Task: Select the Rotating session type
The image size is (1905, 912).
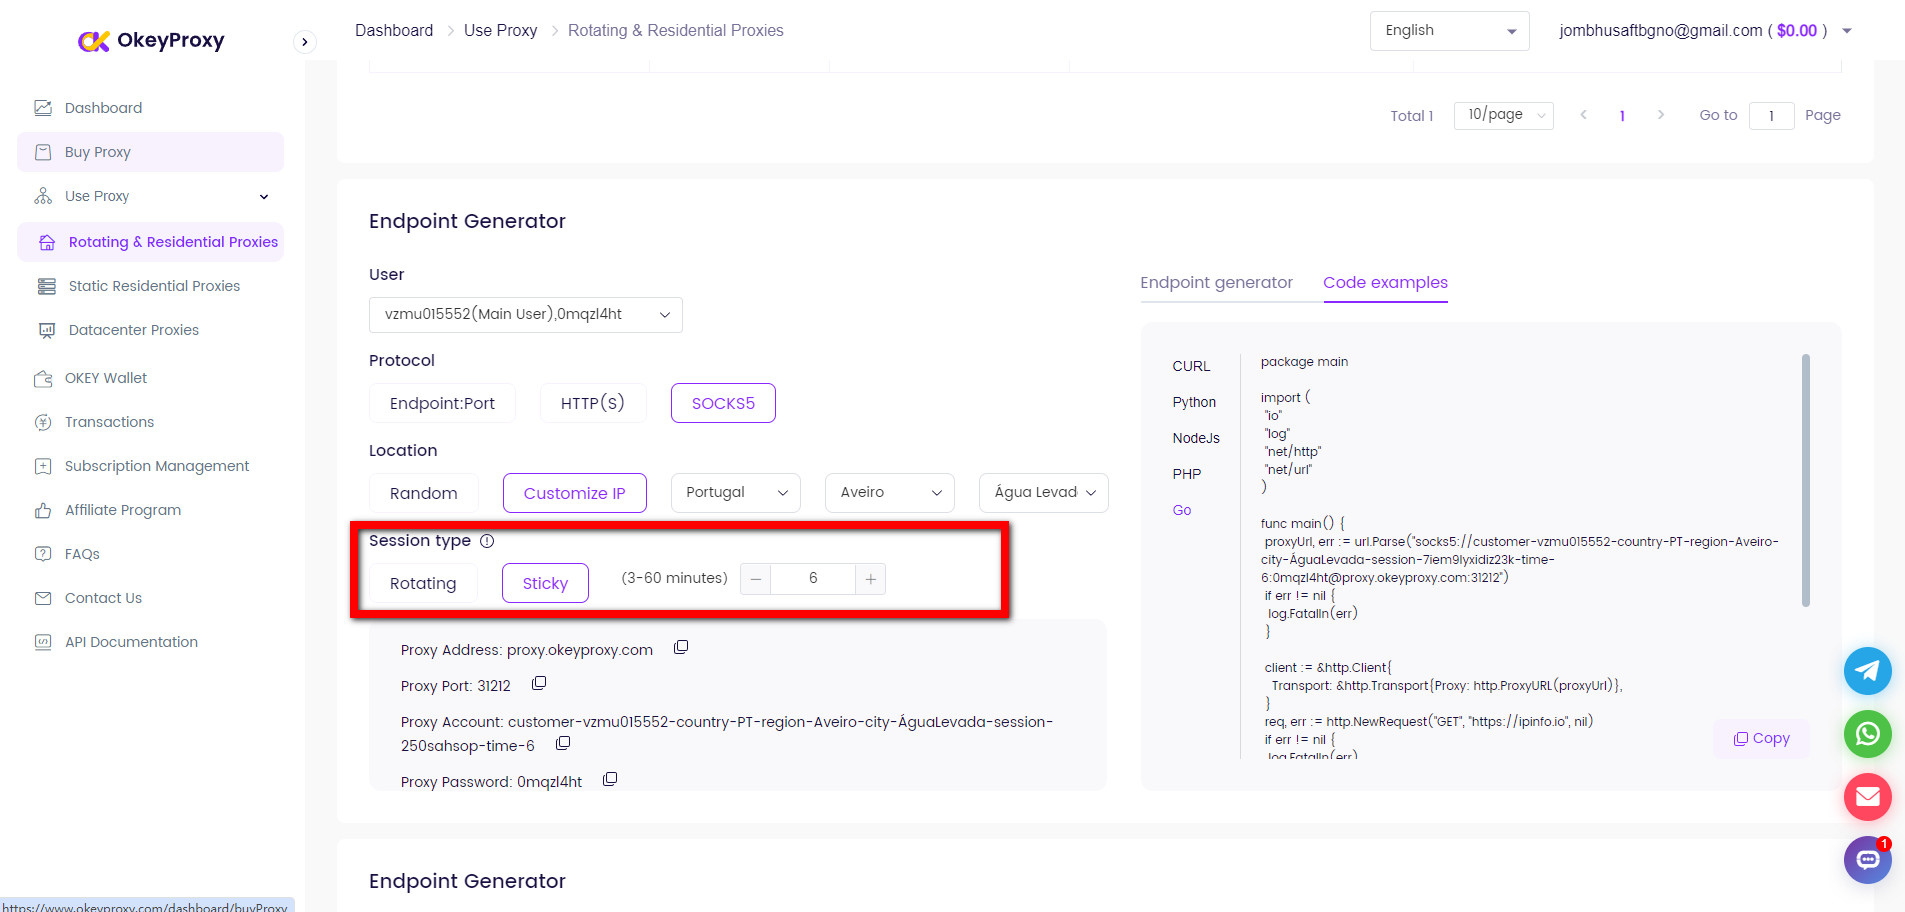Action: 423,583
